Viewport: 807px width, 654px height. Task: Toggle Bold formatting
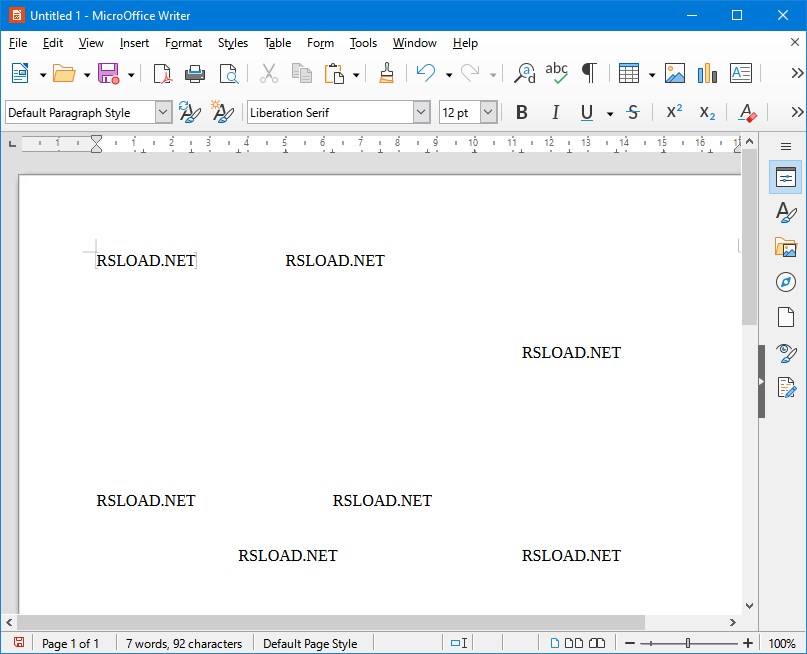[521, 113]
